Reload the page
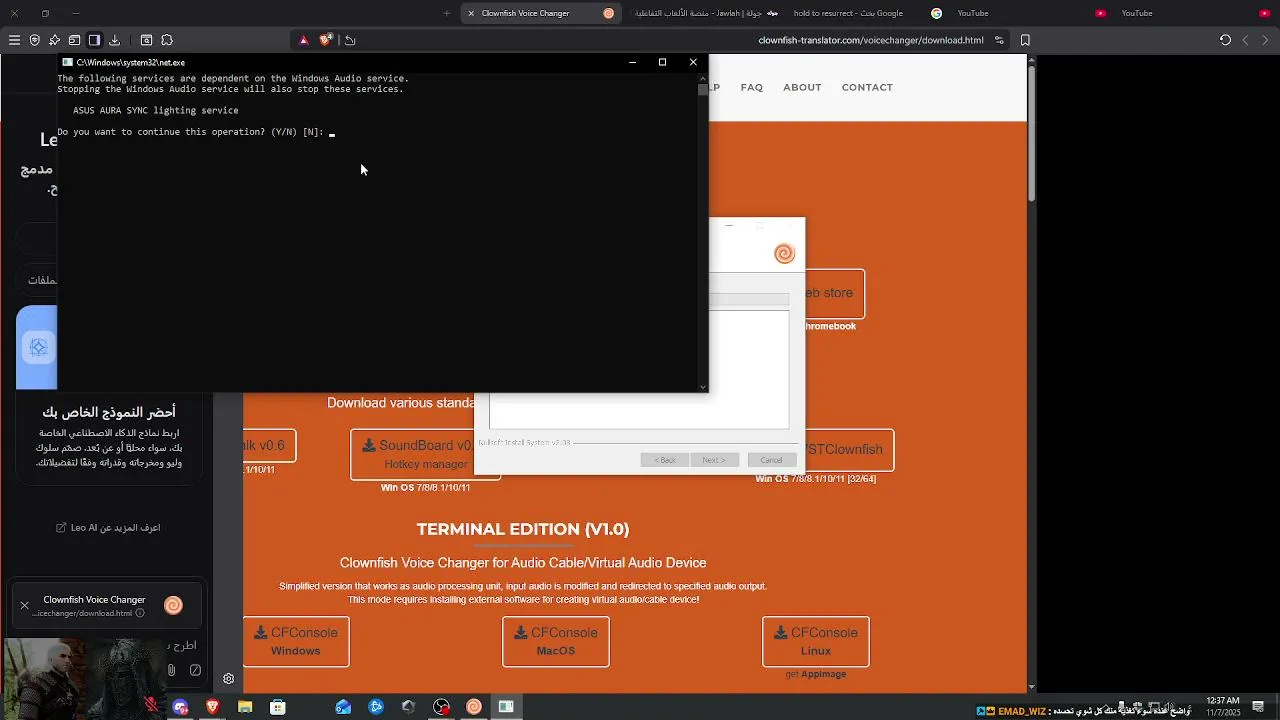Screen dimensions: 1280x720 point(1225,40)
